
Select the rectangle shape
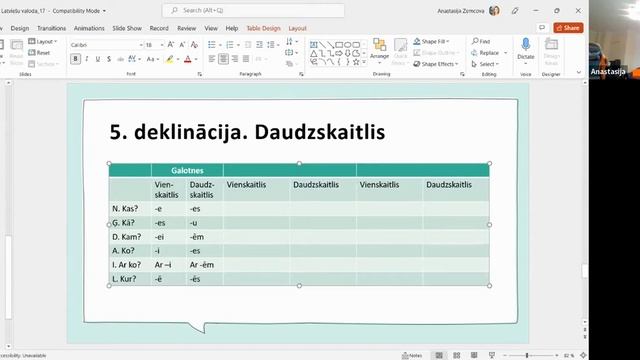click(x=339, y=44)
